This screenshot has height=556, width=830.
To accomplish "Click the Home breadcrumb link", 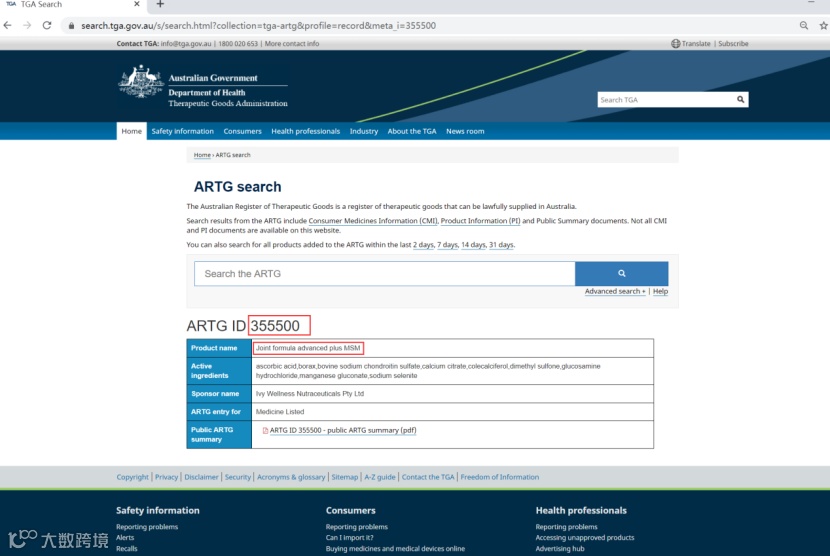I will [202, 155].
